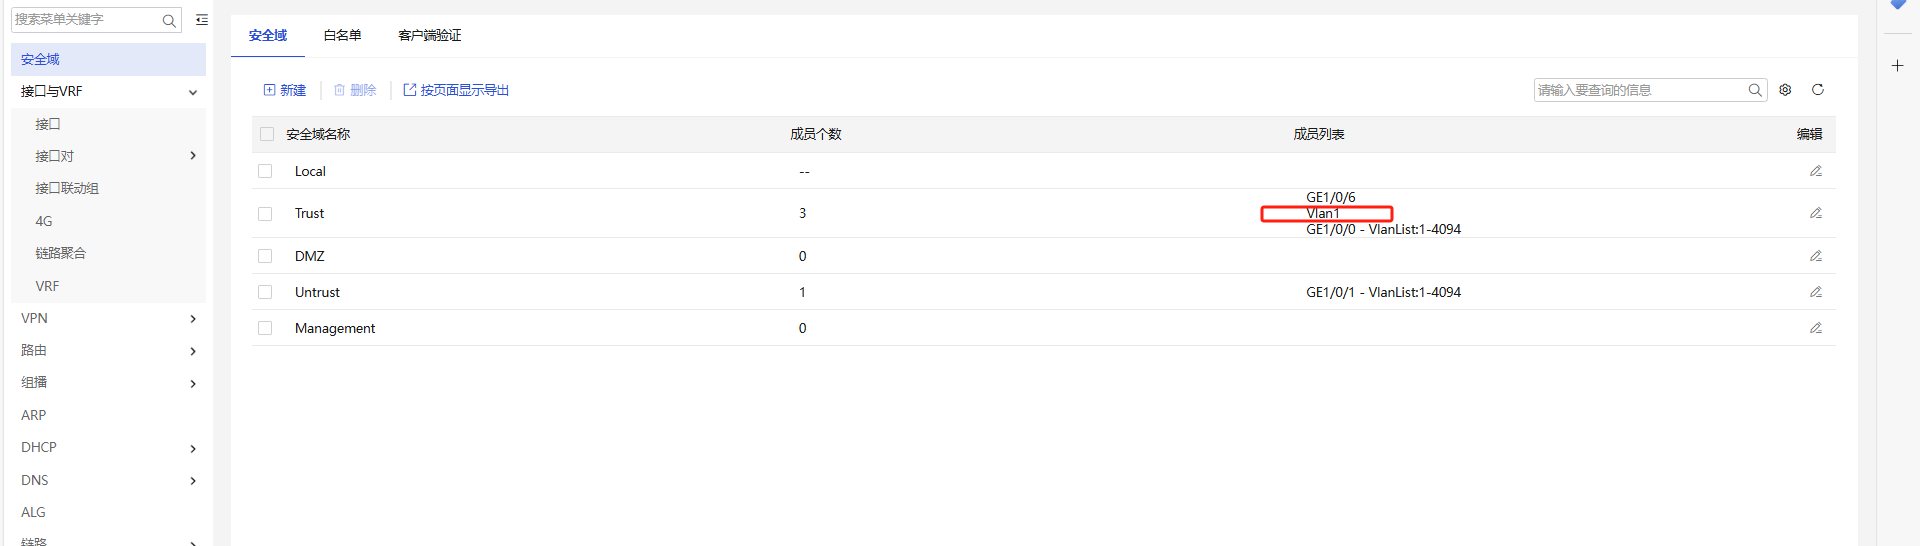Switch to the 白名单 tab
Viewport: 1920px width, 546px height.
[342, 35]
